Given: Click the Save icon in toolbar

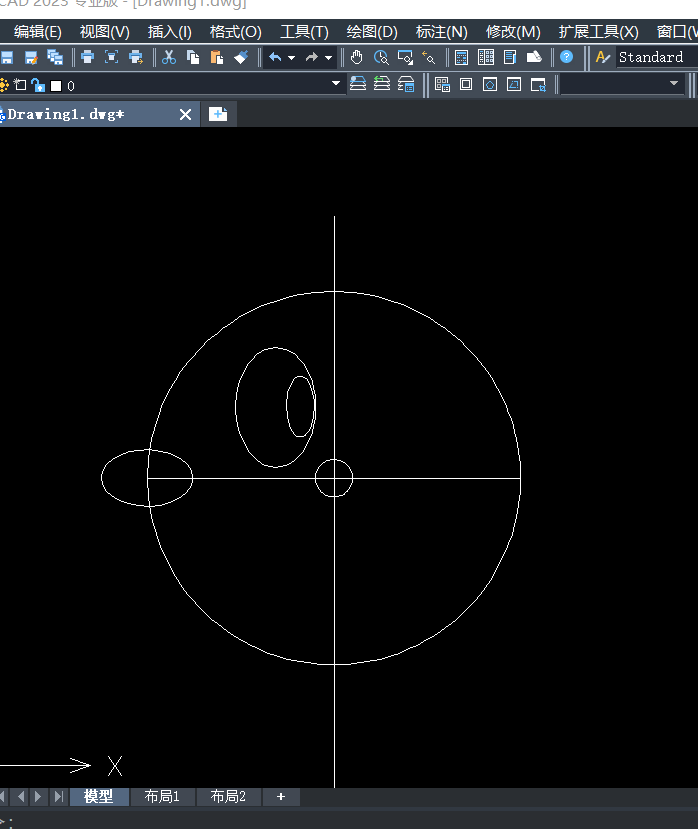Looking at the screenshot, I should tap(7, 57).
